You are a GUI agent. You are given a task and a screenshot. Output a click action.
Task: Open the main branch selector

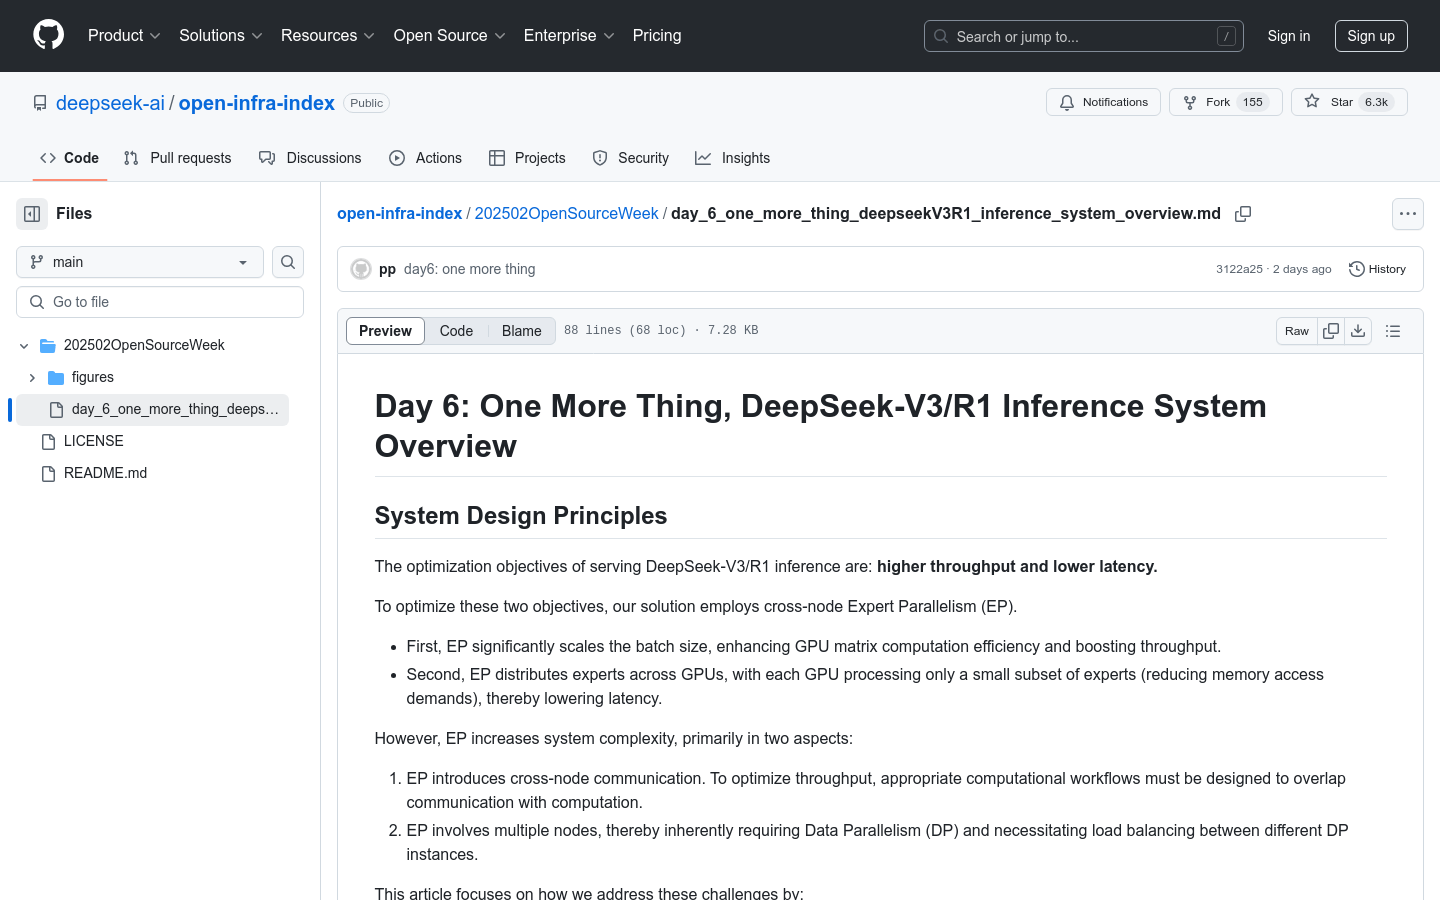(140, 262)
